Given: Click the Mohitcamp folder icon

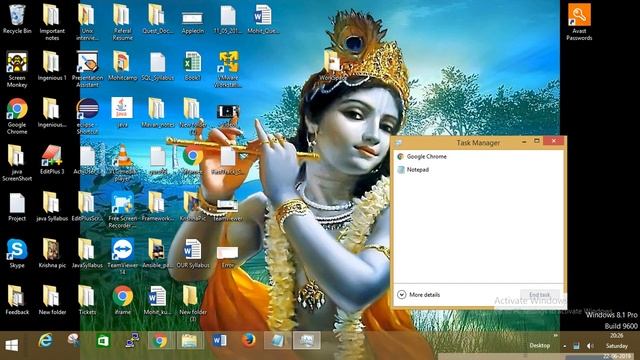Looking at the screenshot, I should (x=122, y=66).
